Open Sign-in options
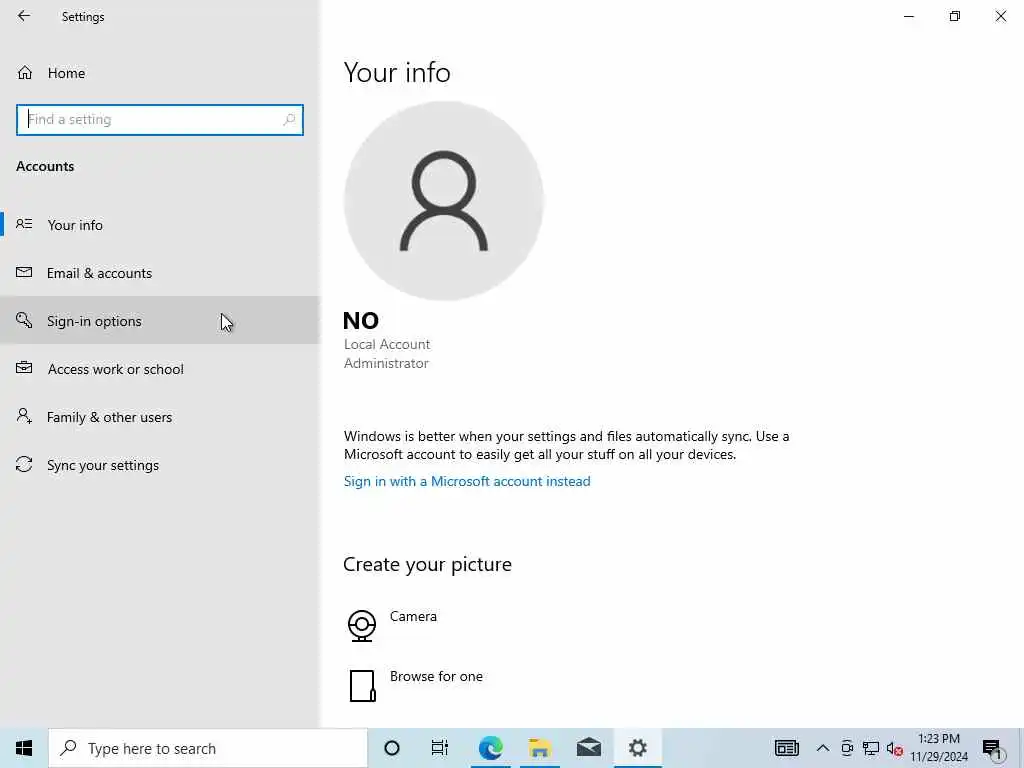 click(x=160, y=321)
